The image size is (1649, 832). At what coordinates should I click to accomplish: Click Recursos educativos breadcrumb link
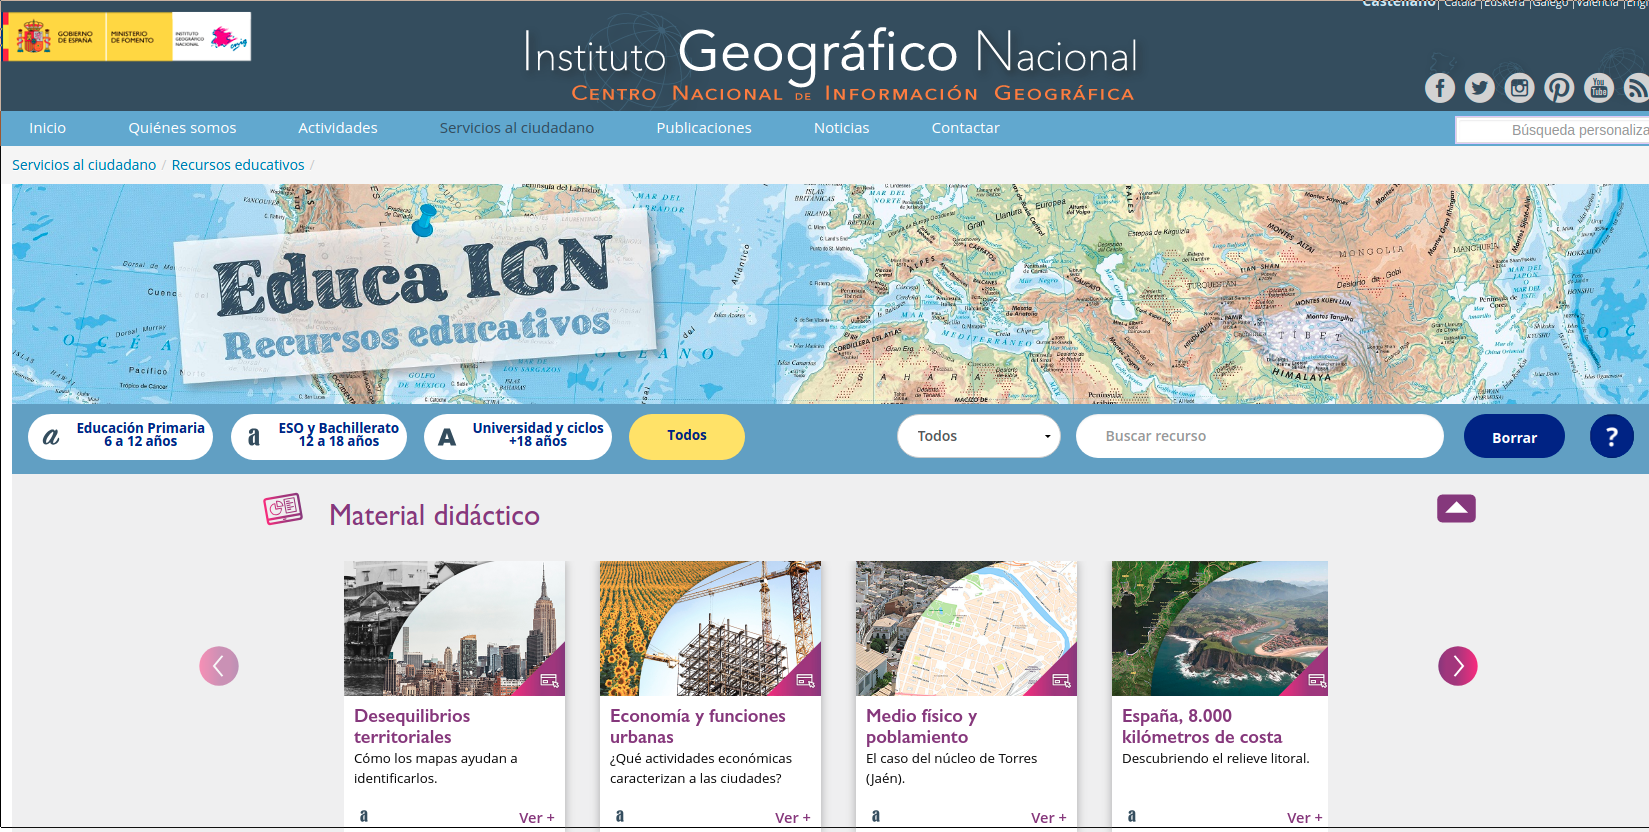click(238, 165)
